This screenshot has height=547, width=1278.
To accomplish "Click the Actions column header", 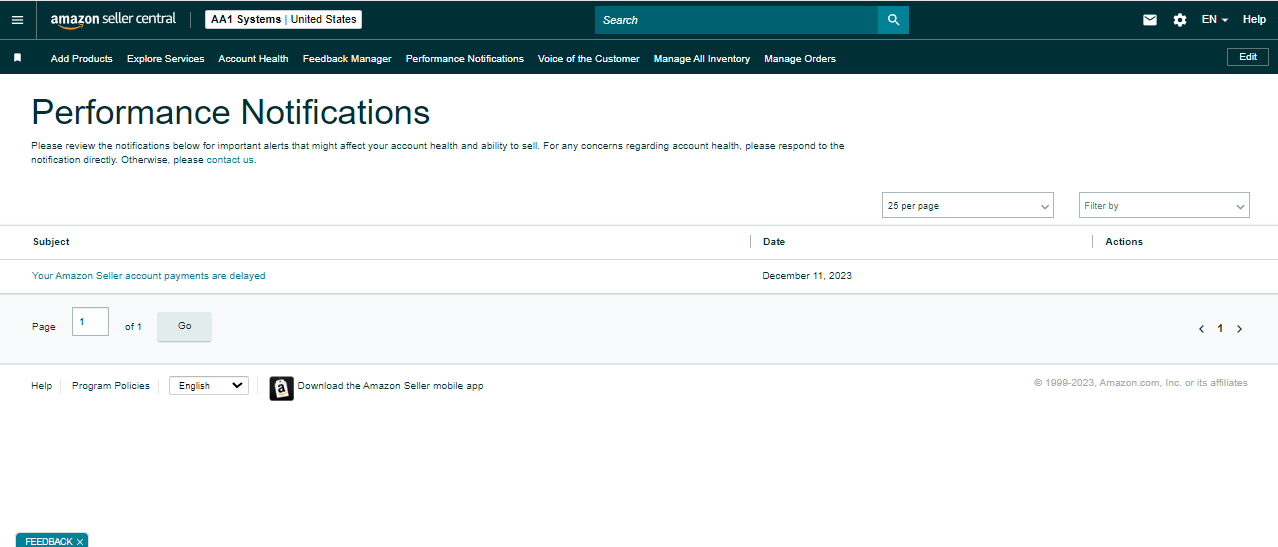I will [1124, 242].
